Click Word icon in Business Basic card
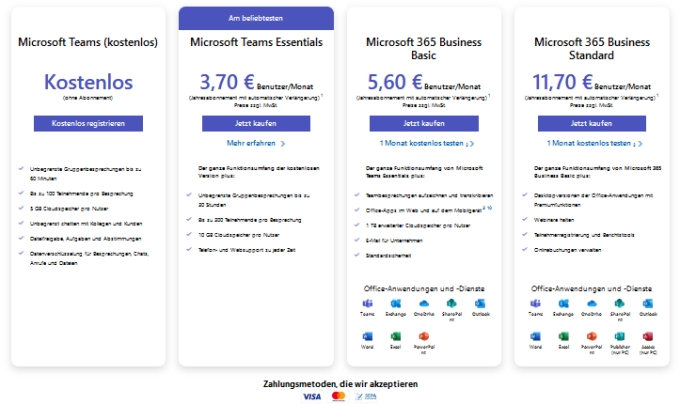 [367, 336]
